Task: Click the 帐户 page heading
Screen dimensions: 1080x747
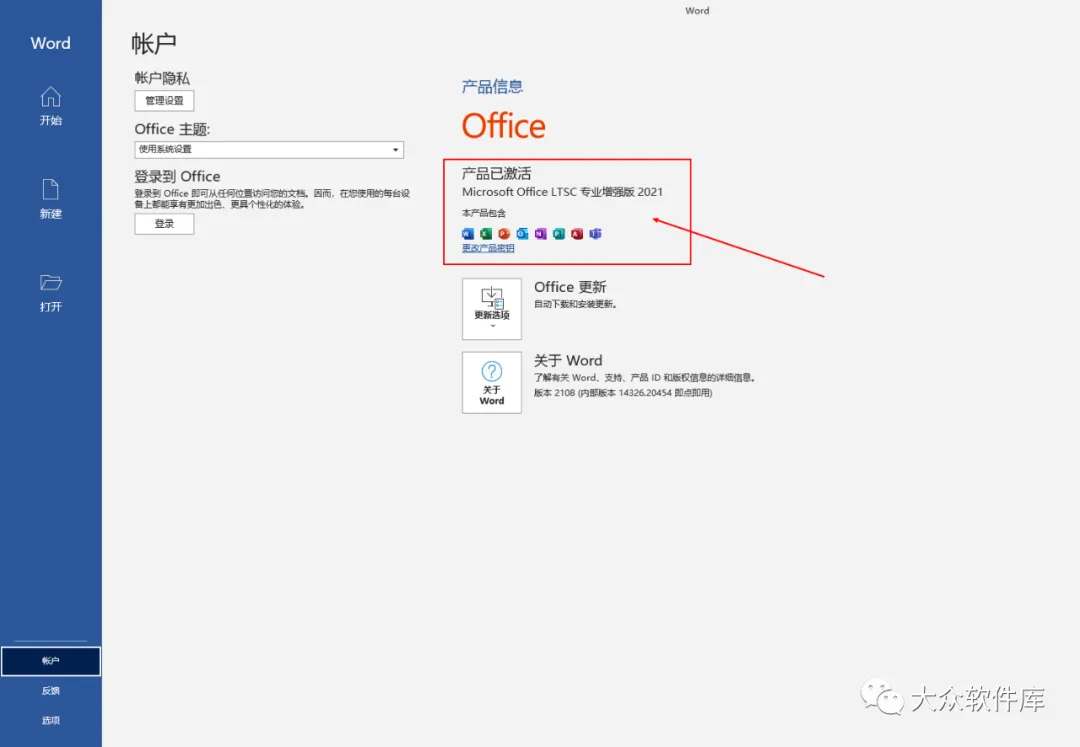Action: click(154, 43)
